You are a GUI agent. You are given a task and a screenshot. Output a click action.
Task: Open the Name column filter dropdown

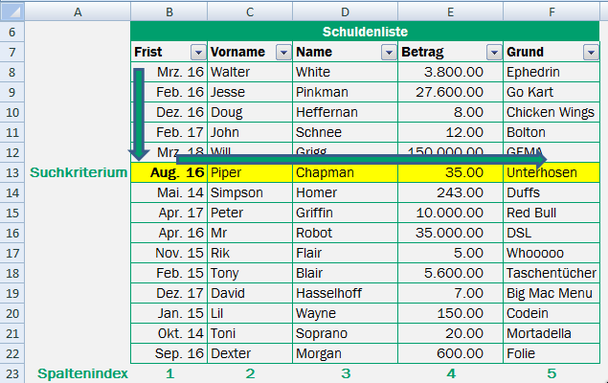pos(389,52)
